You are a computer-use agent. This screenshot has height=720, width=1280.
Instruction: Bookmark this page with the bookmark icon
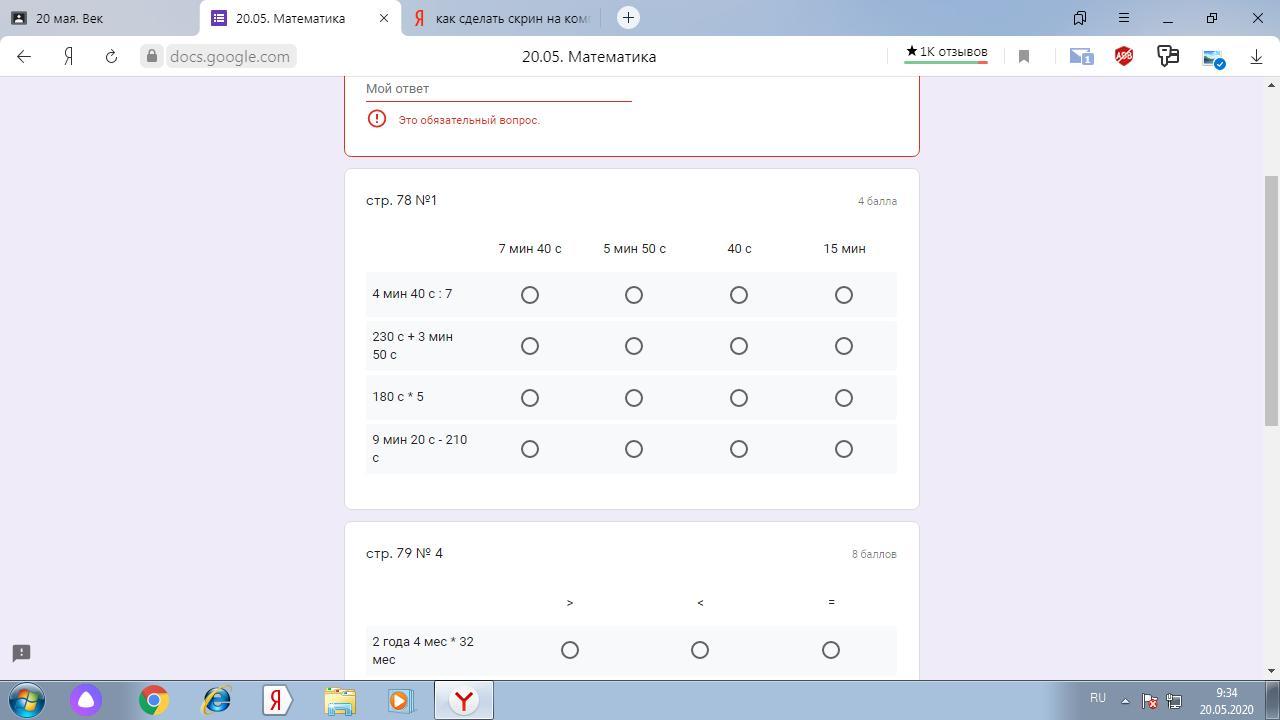(1024, 57)
